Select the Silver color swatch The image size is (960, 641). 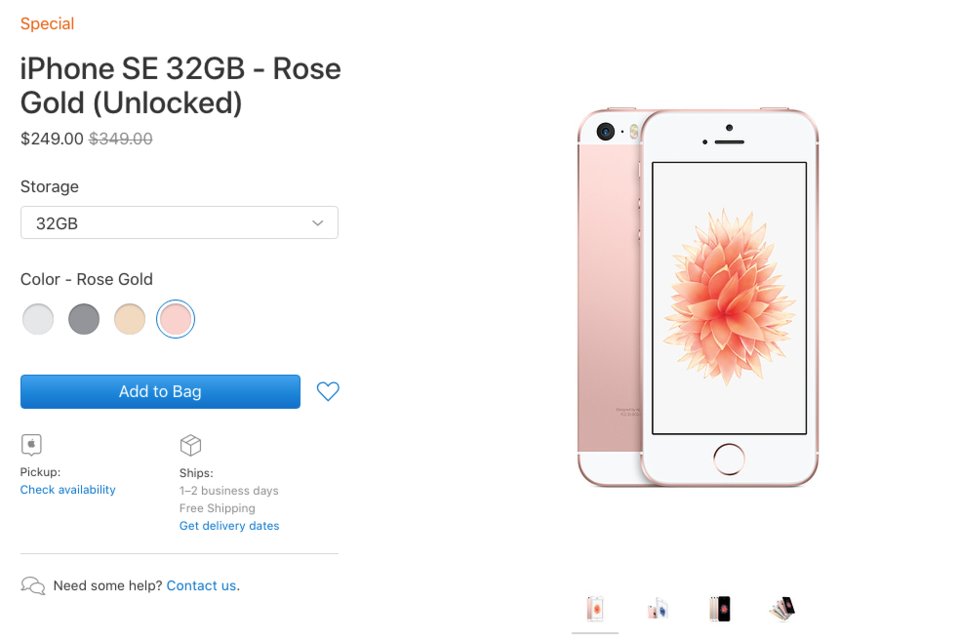point(38,319)
